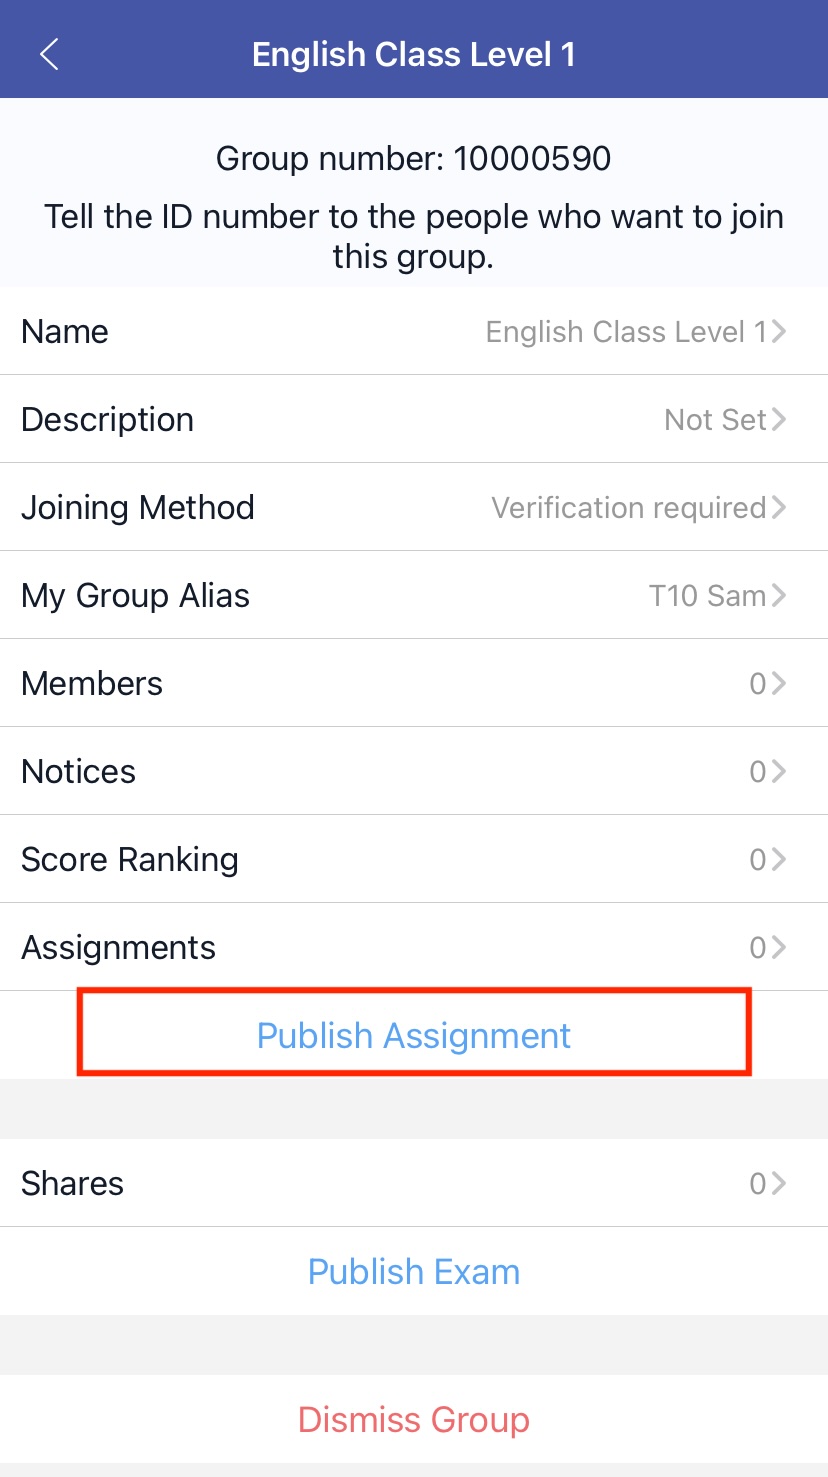Viewport: 828px width, 1477px height.
Task: Tap the English Class Level 1 header title
Action: (x=414, y=54)
